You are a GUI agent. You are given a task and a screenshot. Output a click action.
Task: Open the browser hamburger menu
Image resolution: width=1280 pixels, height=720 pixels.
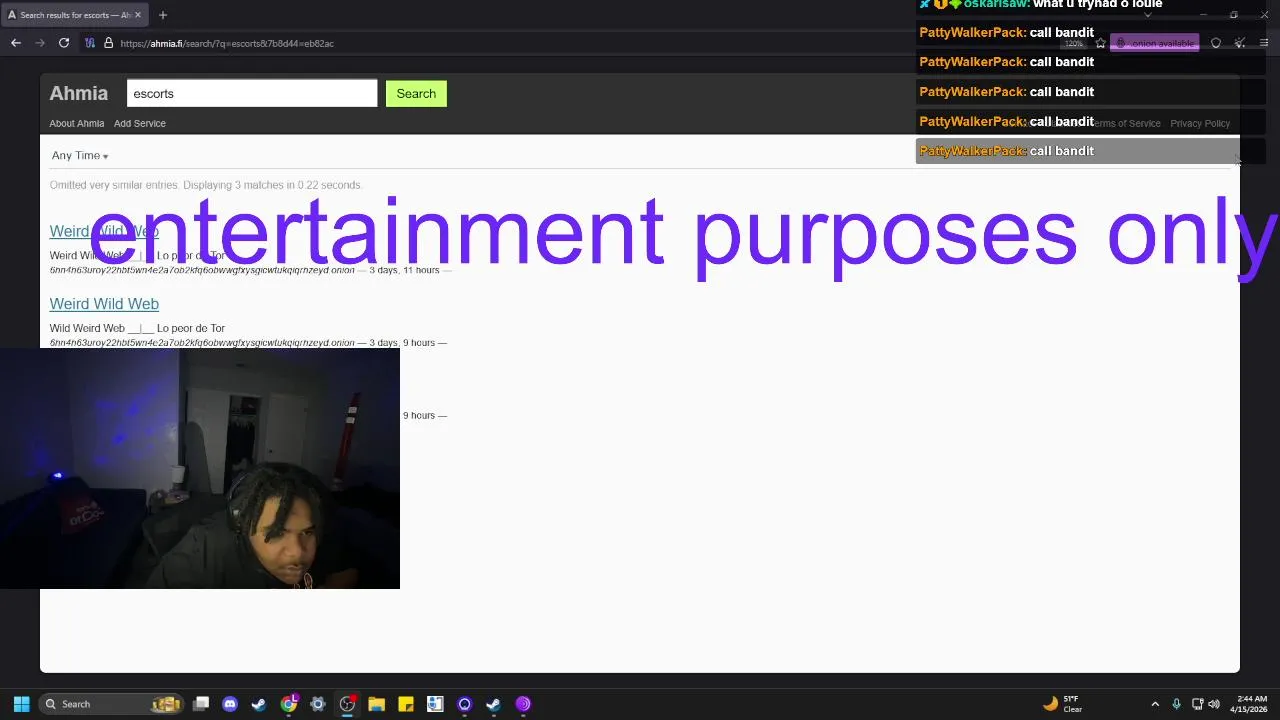coord(1264,43)
